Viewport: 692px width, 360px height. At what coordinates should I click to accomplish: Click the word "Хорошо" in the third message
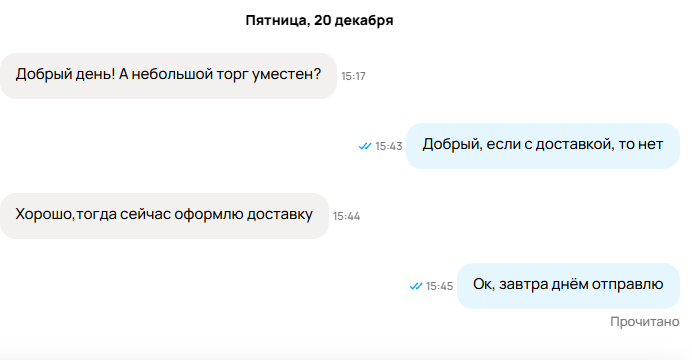[x=44, y=214]
